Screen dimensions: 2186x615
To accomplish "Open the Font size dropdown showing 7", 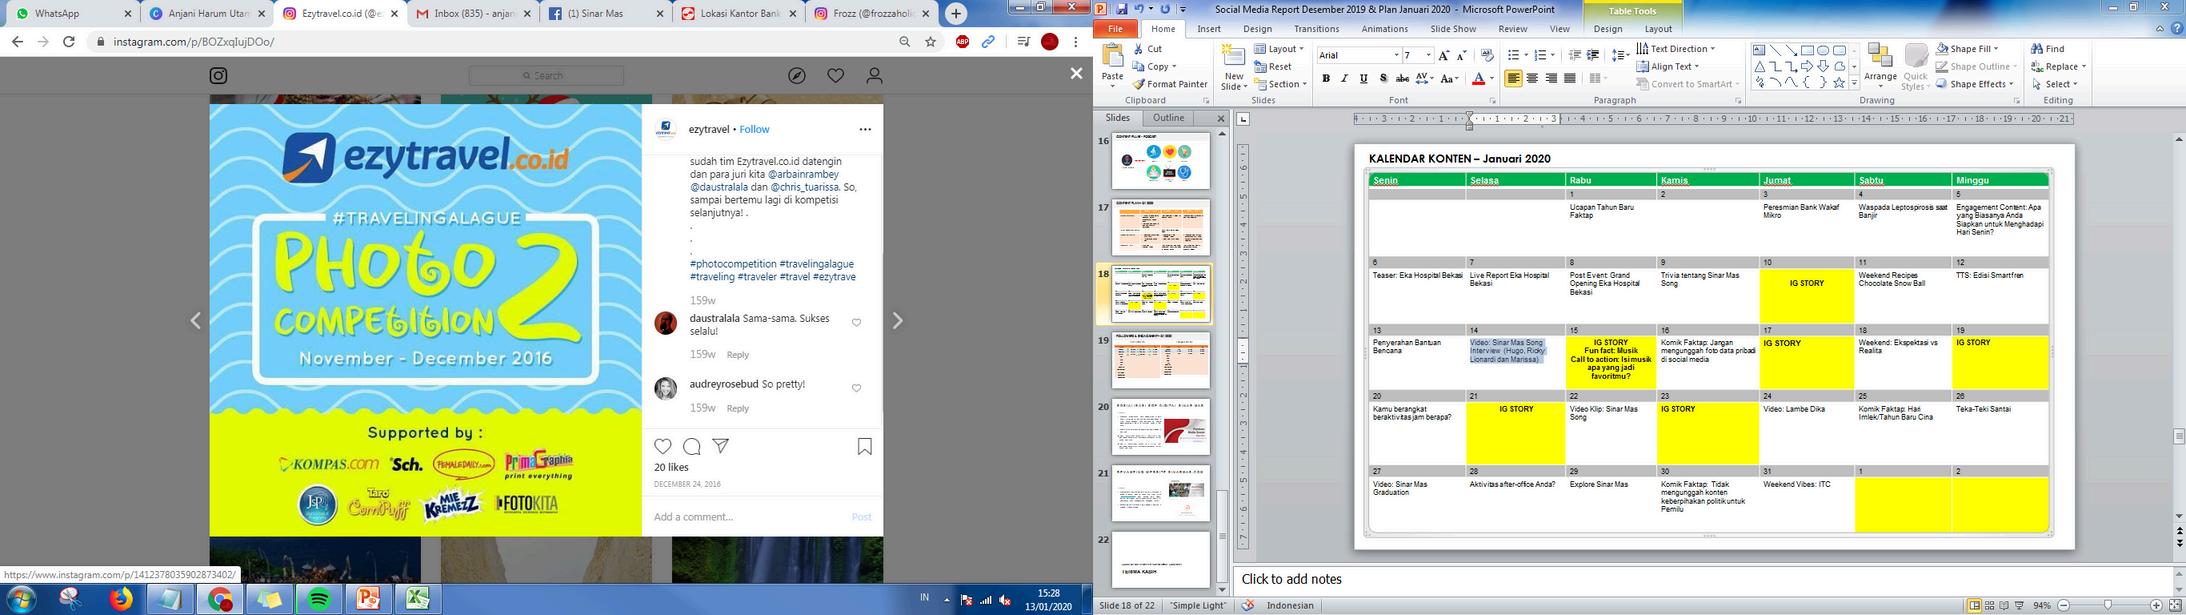I will coord(1428,55).
